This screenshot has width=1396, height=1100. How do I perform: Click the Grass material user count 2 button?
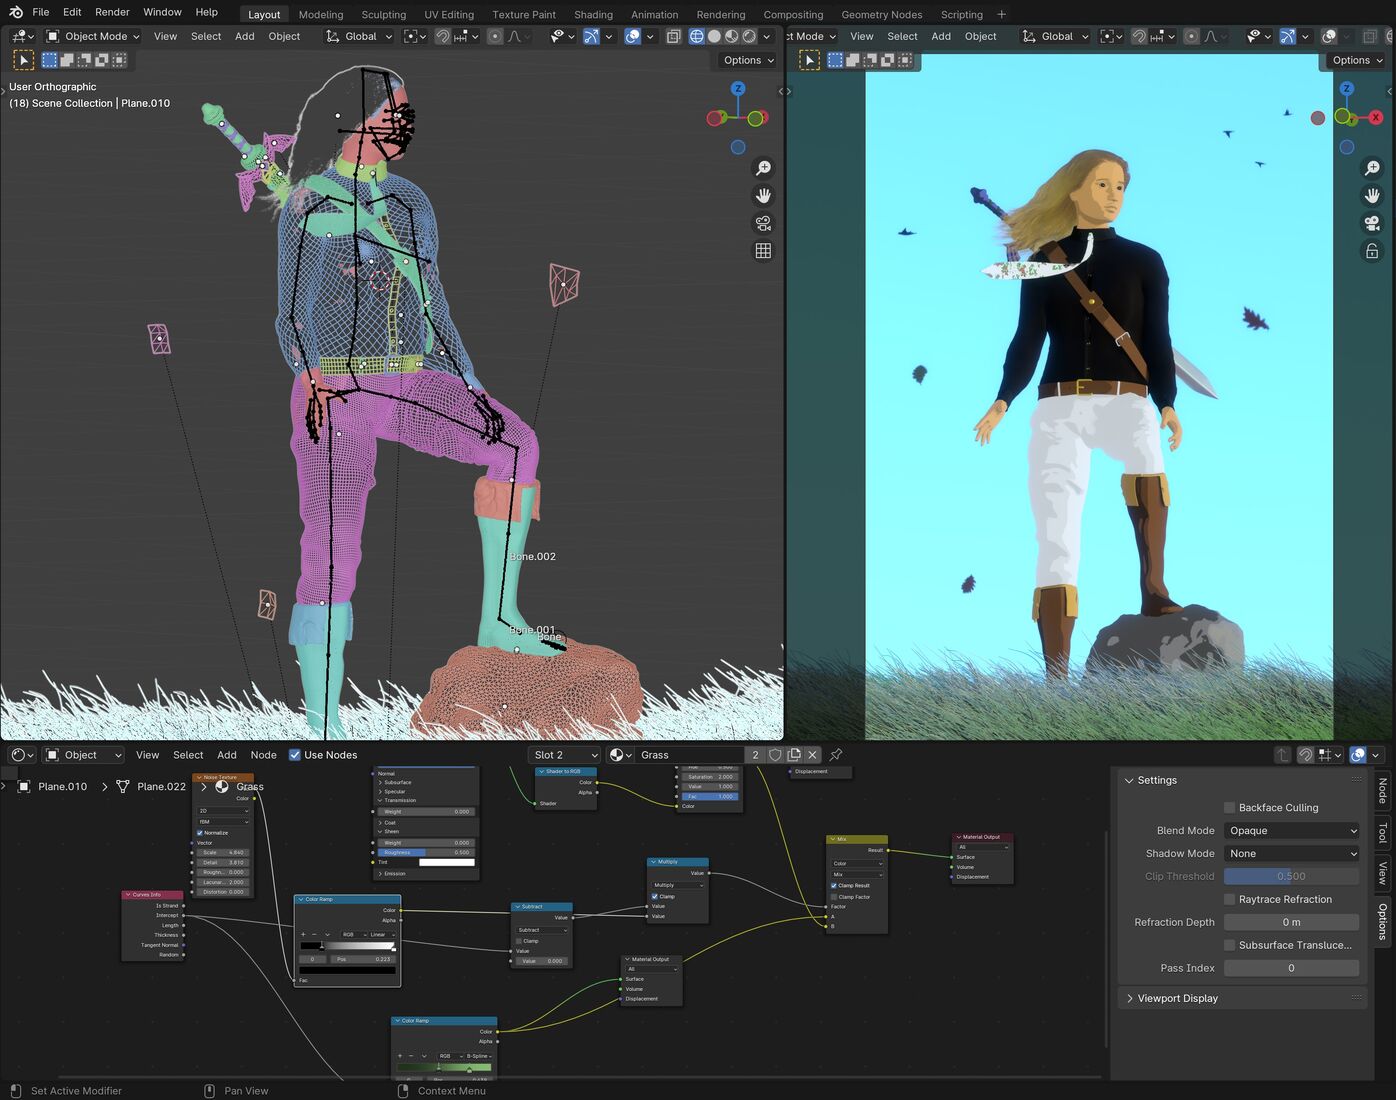755,755
